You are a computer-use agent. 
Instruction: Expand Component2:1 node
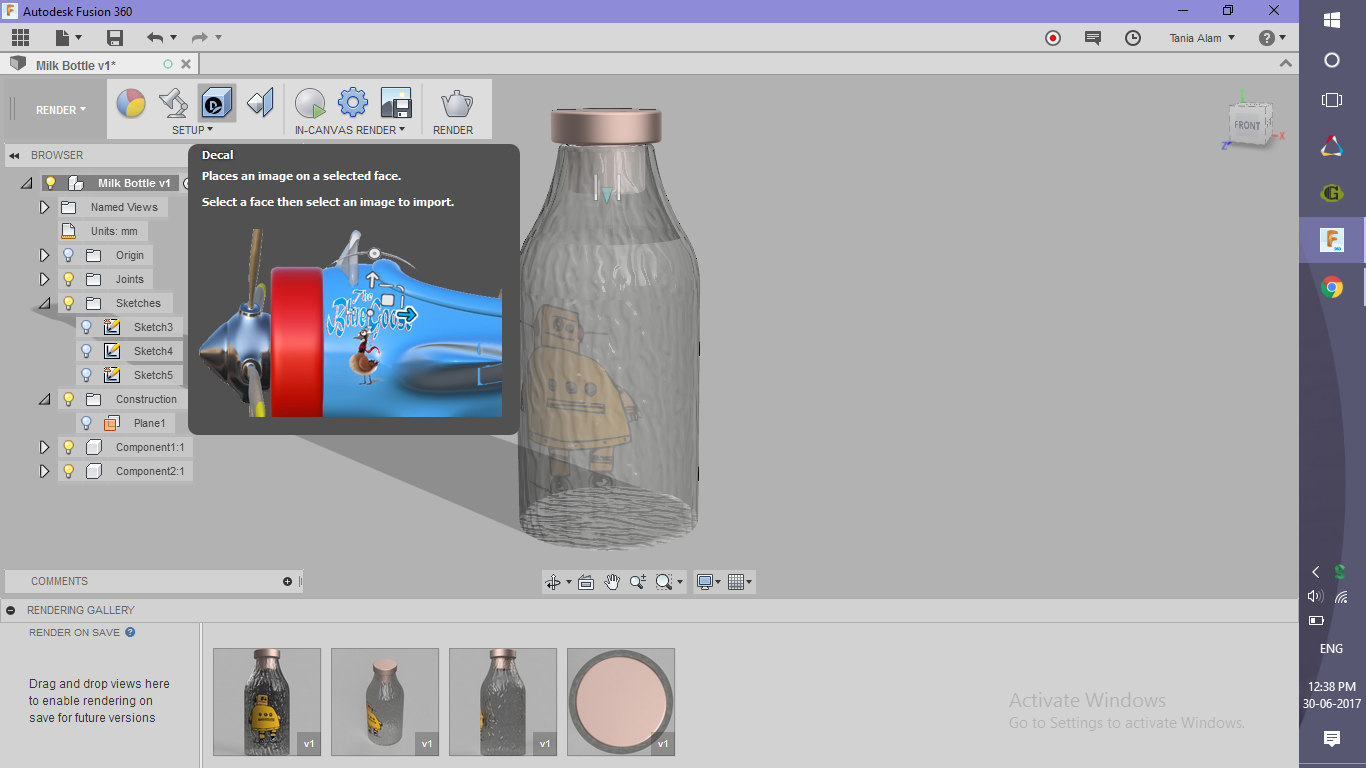click(x=44, y=471)
